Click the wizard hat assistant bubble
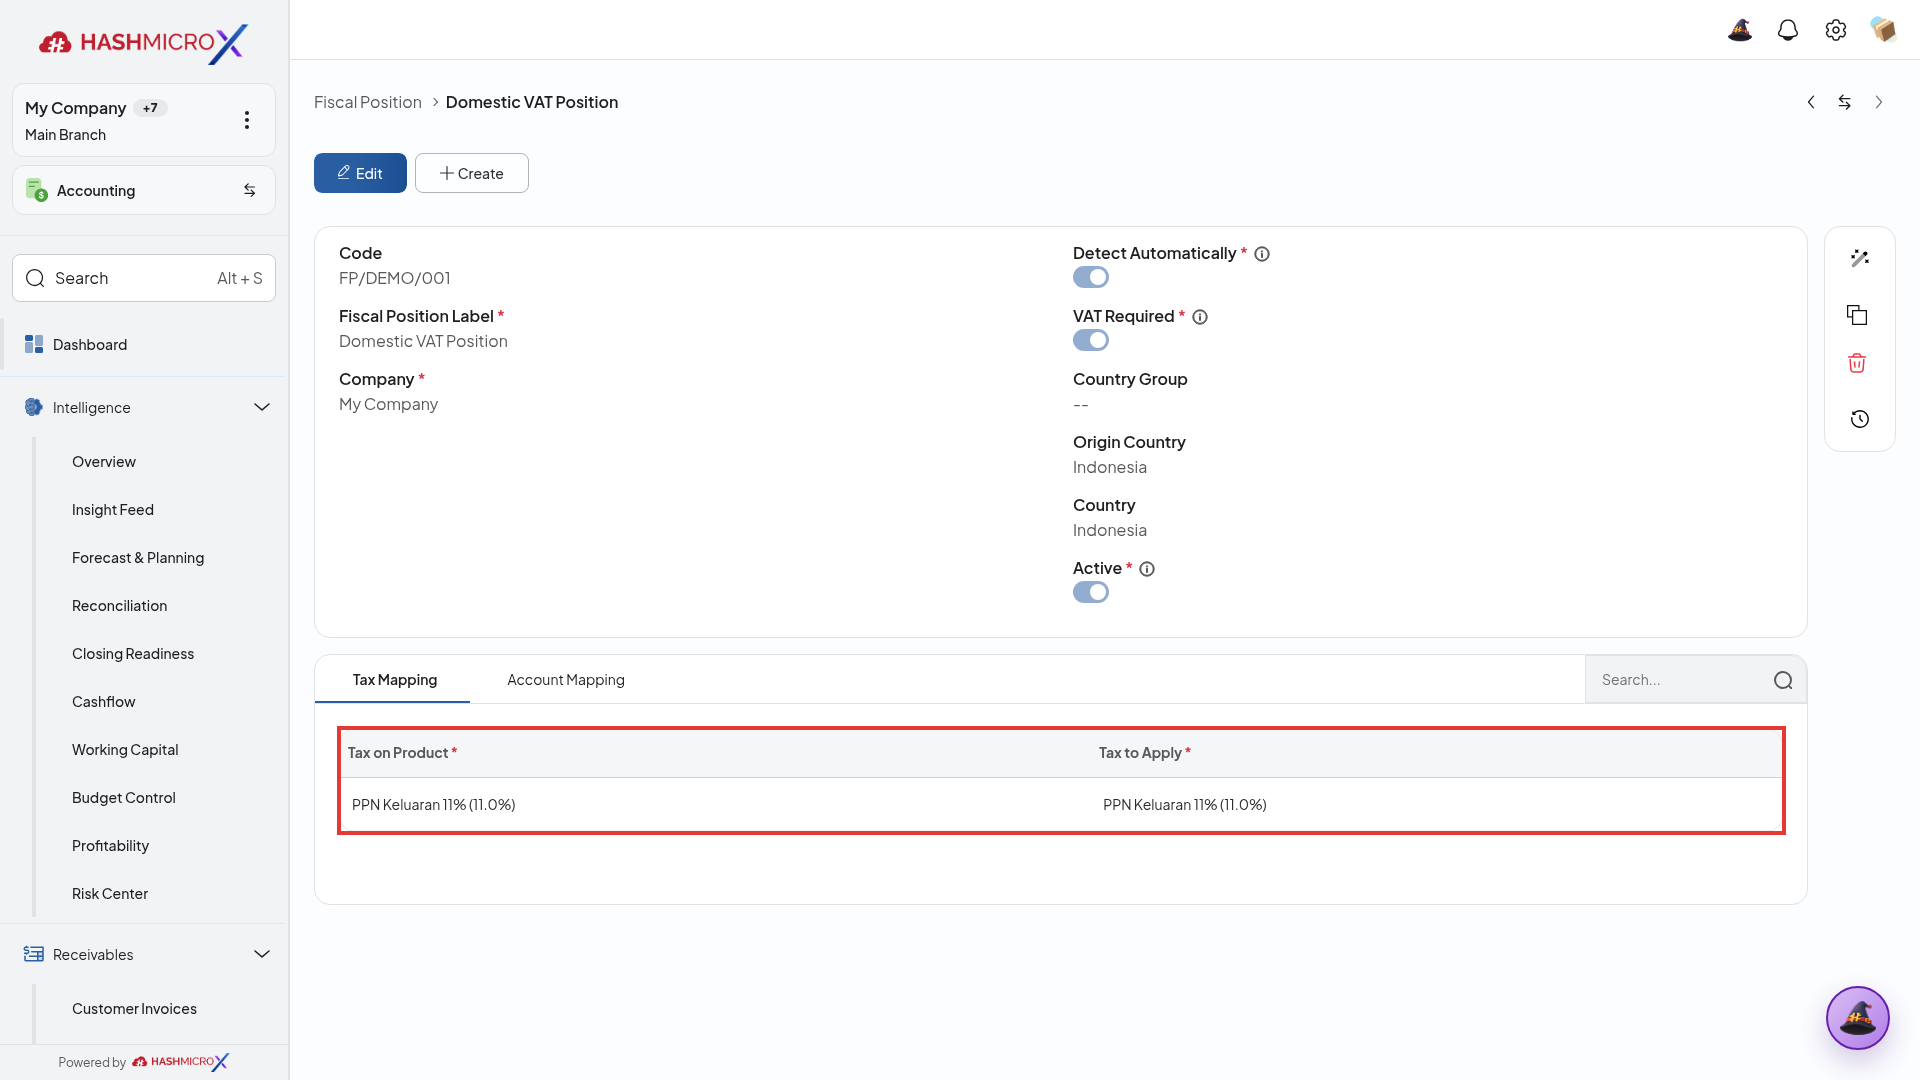 pos(1857,1018)
